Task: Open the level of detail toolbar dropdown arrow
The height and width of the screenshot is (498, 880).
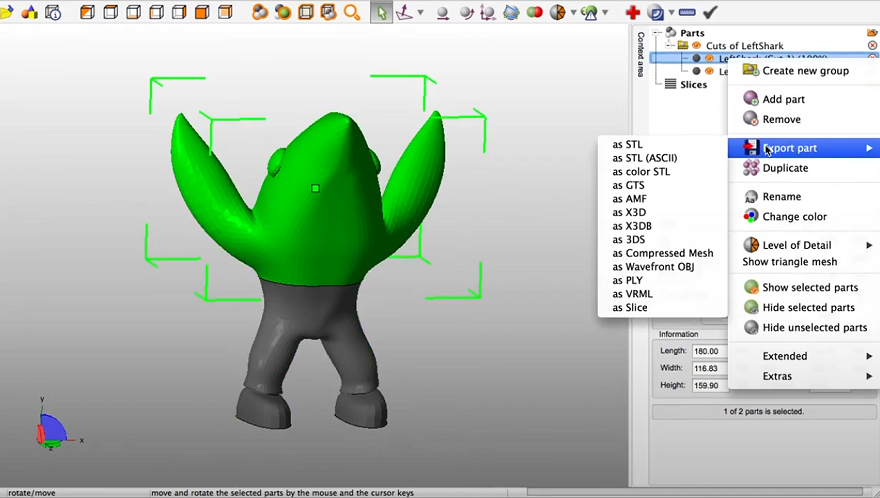Action: 573,12
